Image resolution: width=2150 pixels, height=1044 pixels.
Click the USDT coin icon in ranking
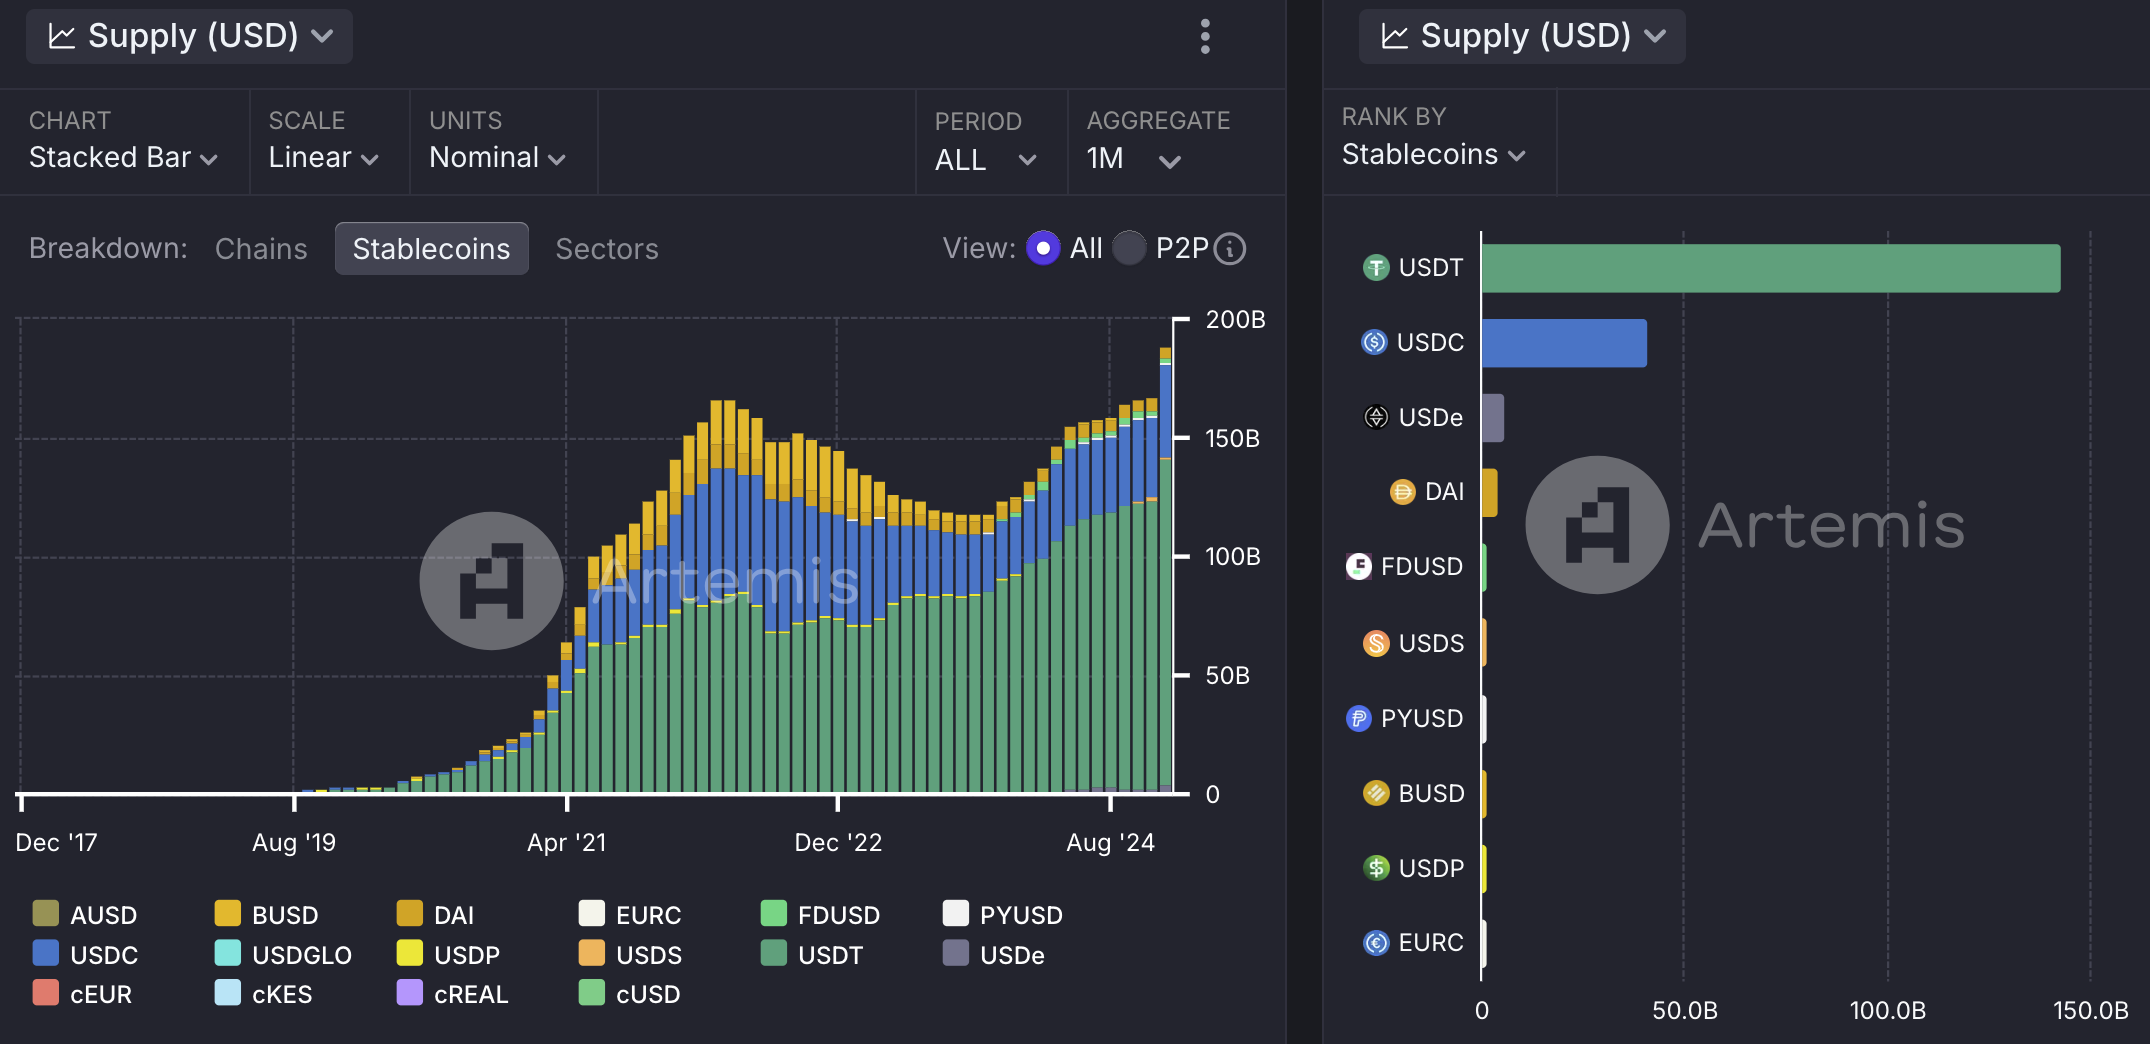[1376, 268]
